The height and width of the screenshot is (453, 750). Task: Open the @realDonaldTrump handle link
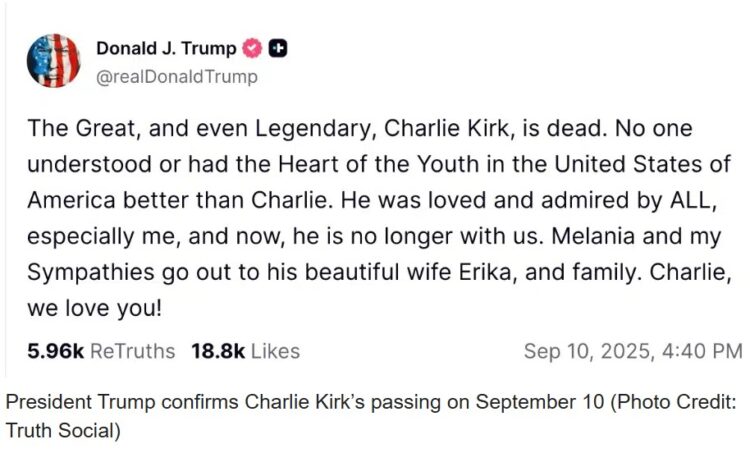point(176,76)
